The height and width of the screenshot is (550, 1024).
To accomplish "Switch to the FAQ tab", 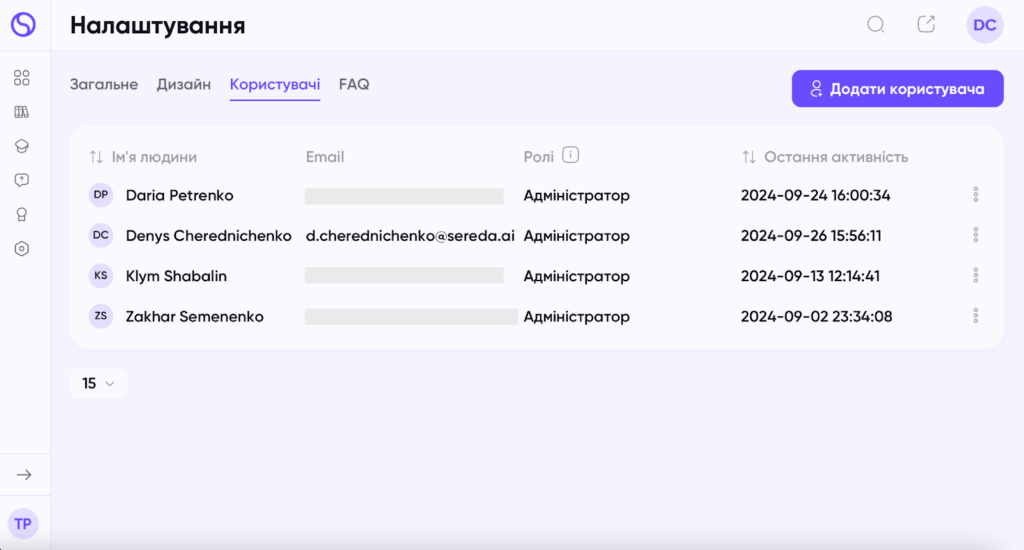I will tap(354, 84).
